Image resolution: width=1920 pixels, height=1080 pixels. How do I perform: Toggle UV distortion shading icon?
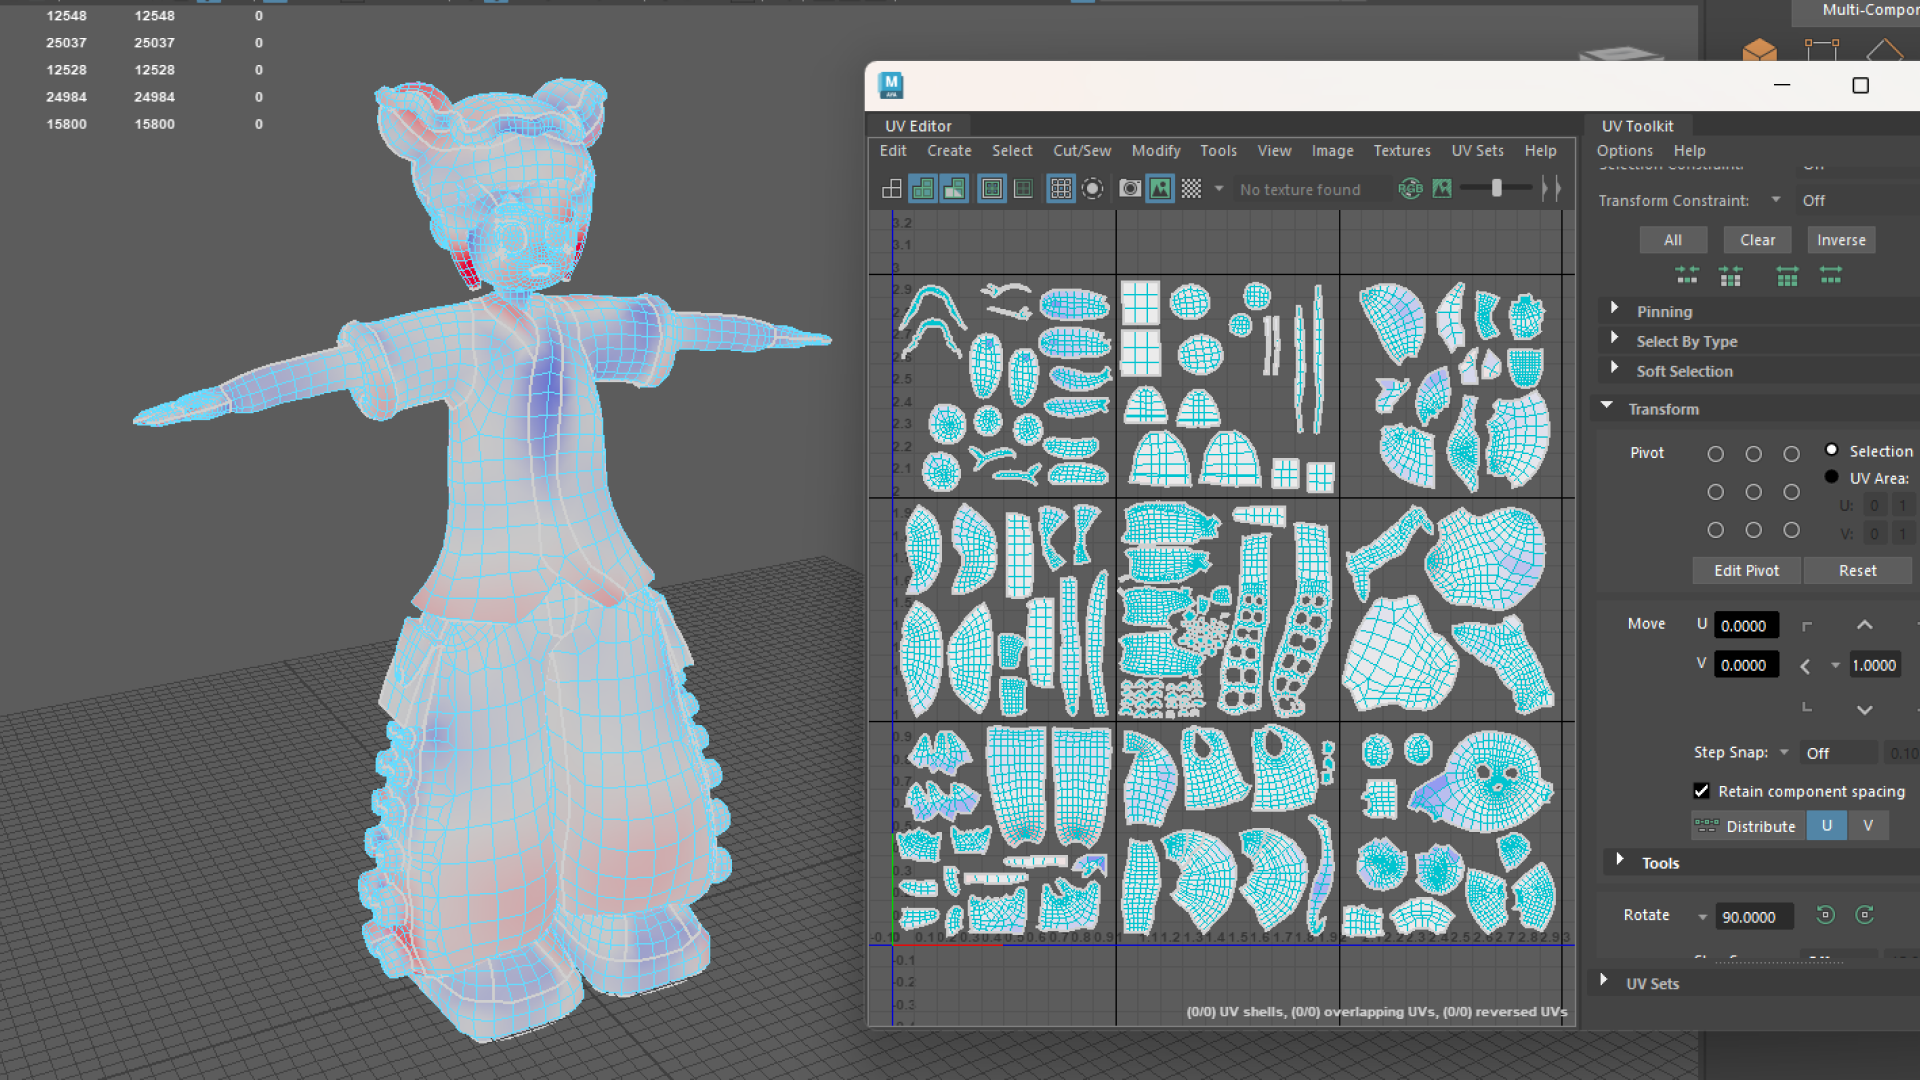tap(955, 189)
